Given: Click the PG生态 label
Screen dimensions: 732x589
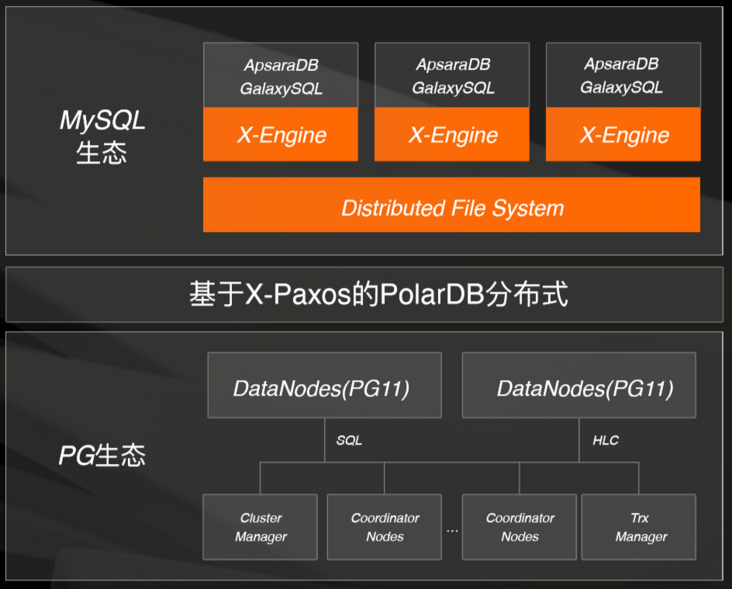Looking at the screenshot, I should point(102,456).
